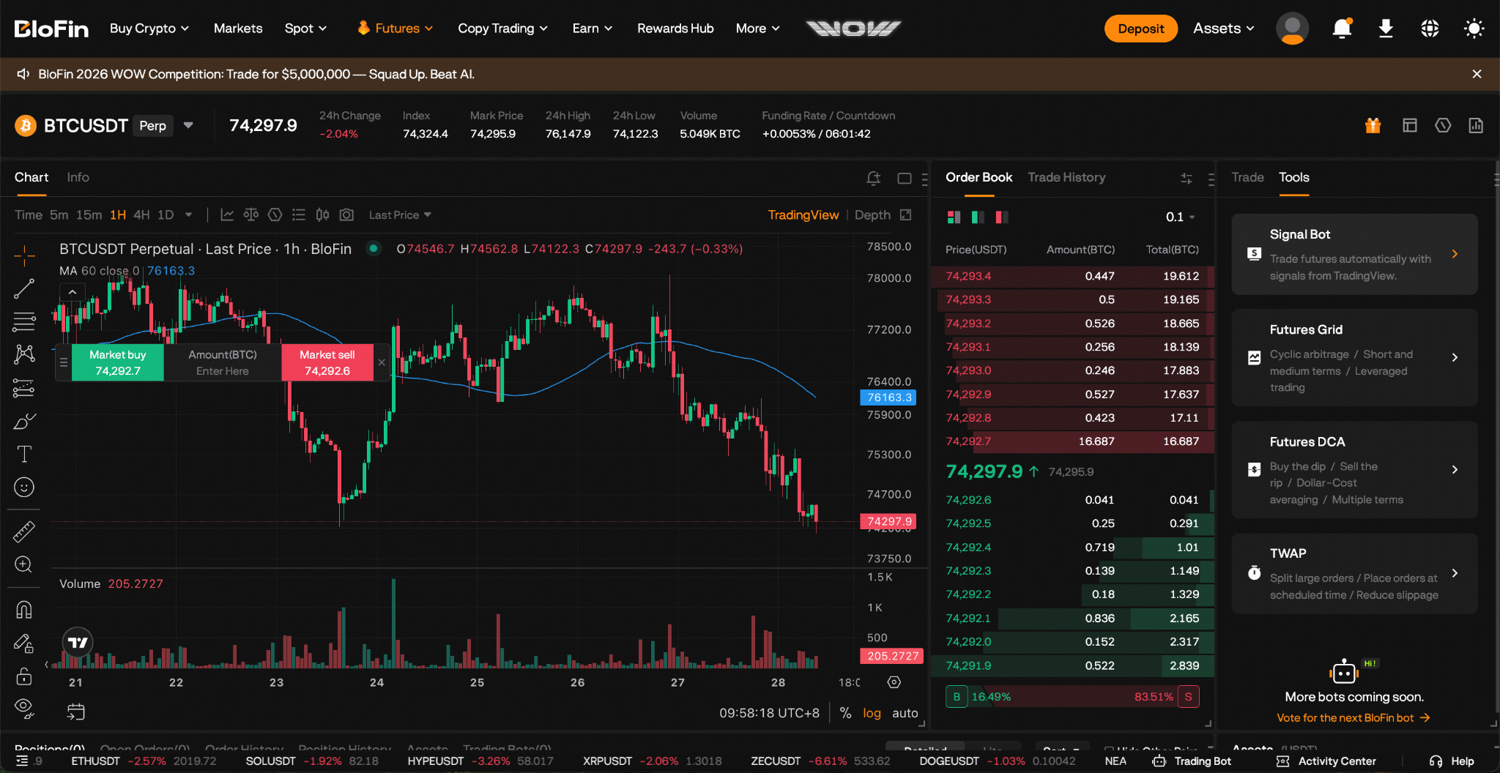Switch chart view to Depth
Viewport: 1500px width, 773px height.
coord(872,215)
